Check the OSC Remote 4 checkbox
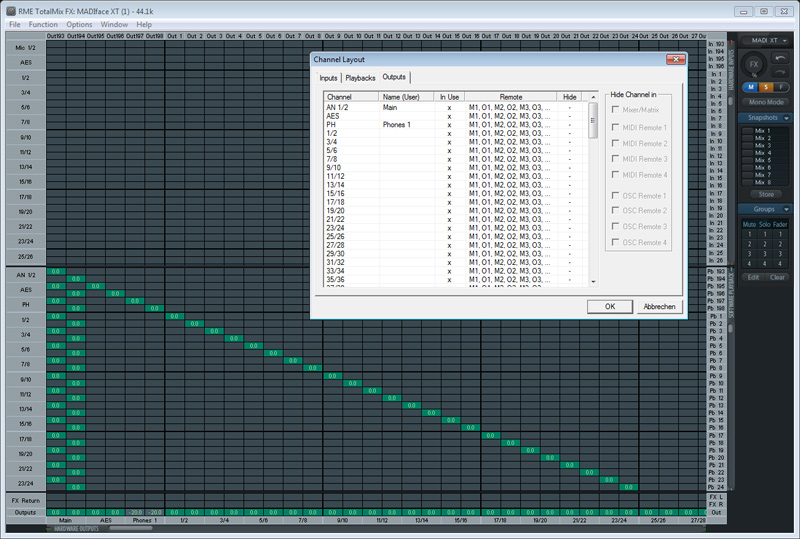Viewport: 800px width, 539px height. coord(615,243)
